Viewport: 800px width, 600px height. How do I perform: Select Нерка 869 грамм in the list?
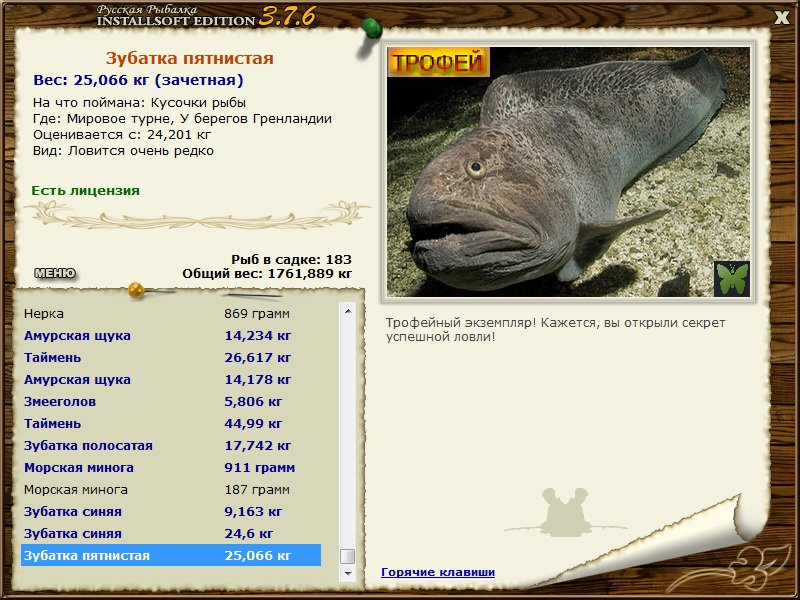(x=171, y=313)
